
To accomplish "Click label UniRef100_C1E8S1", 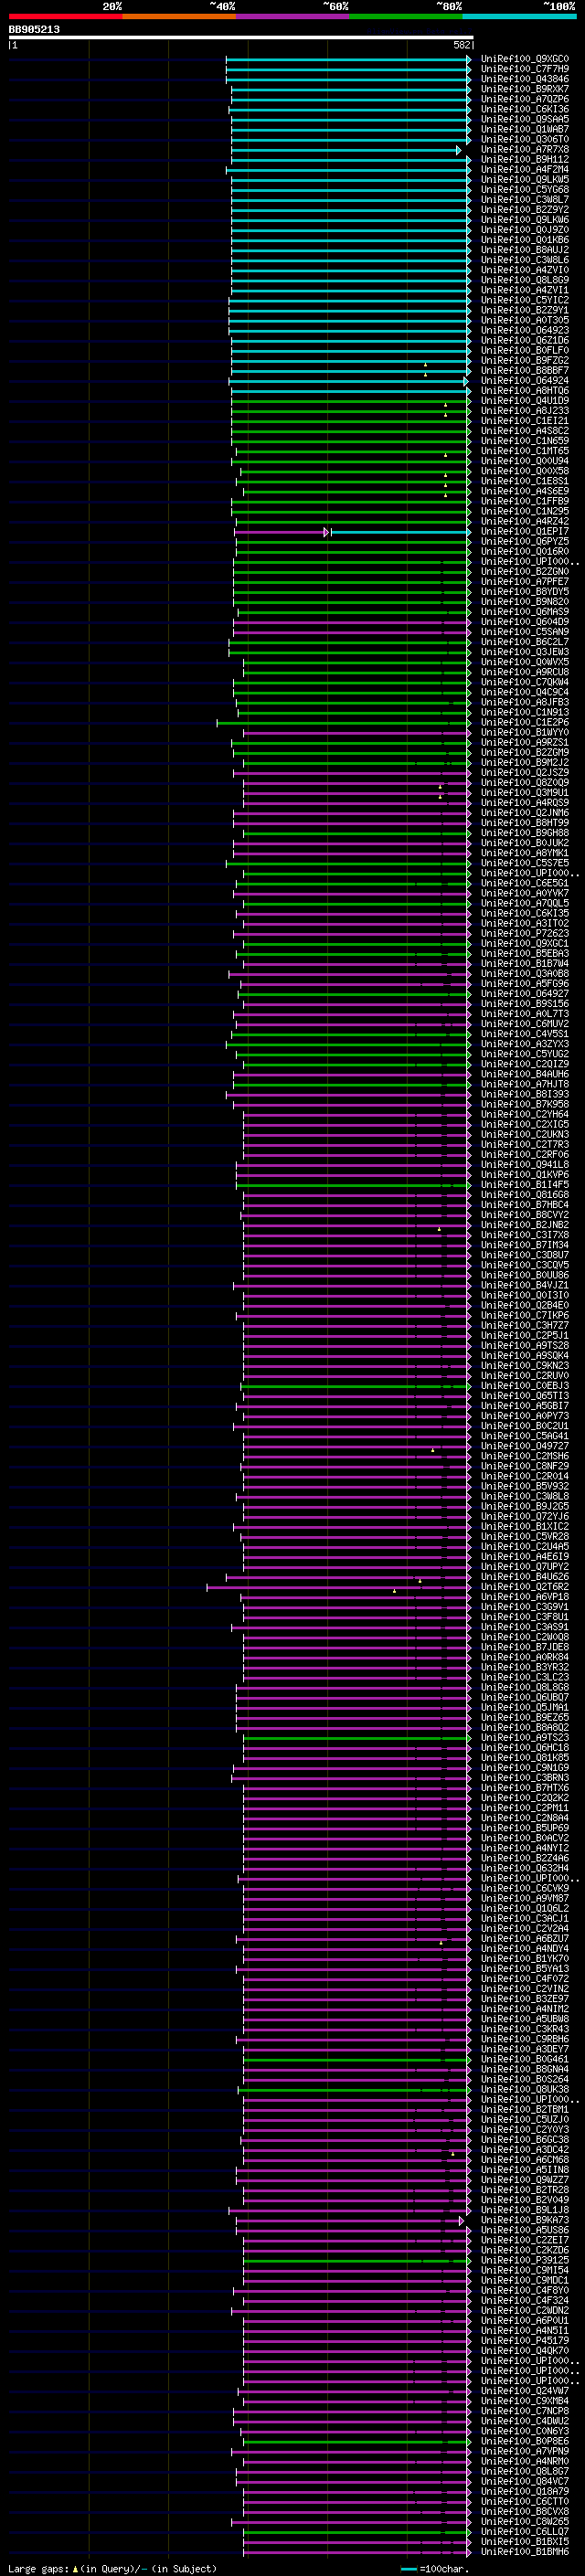I will point(525,481).
